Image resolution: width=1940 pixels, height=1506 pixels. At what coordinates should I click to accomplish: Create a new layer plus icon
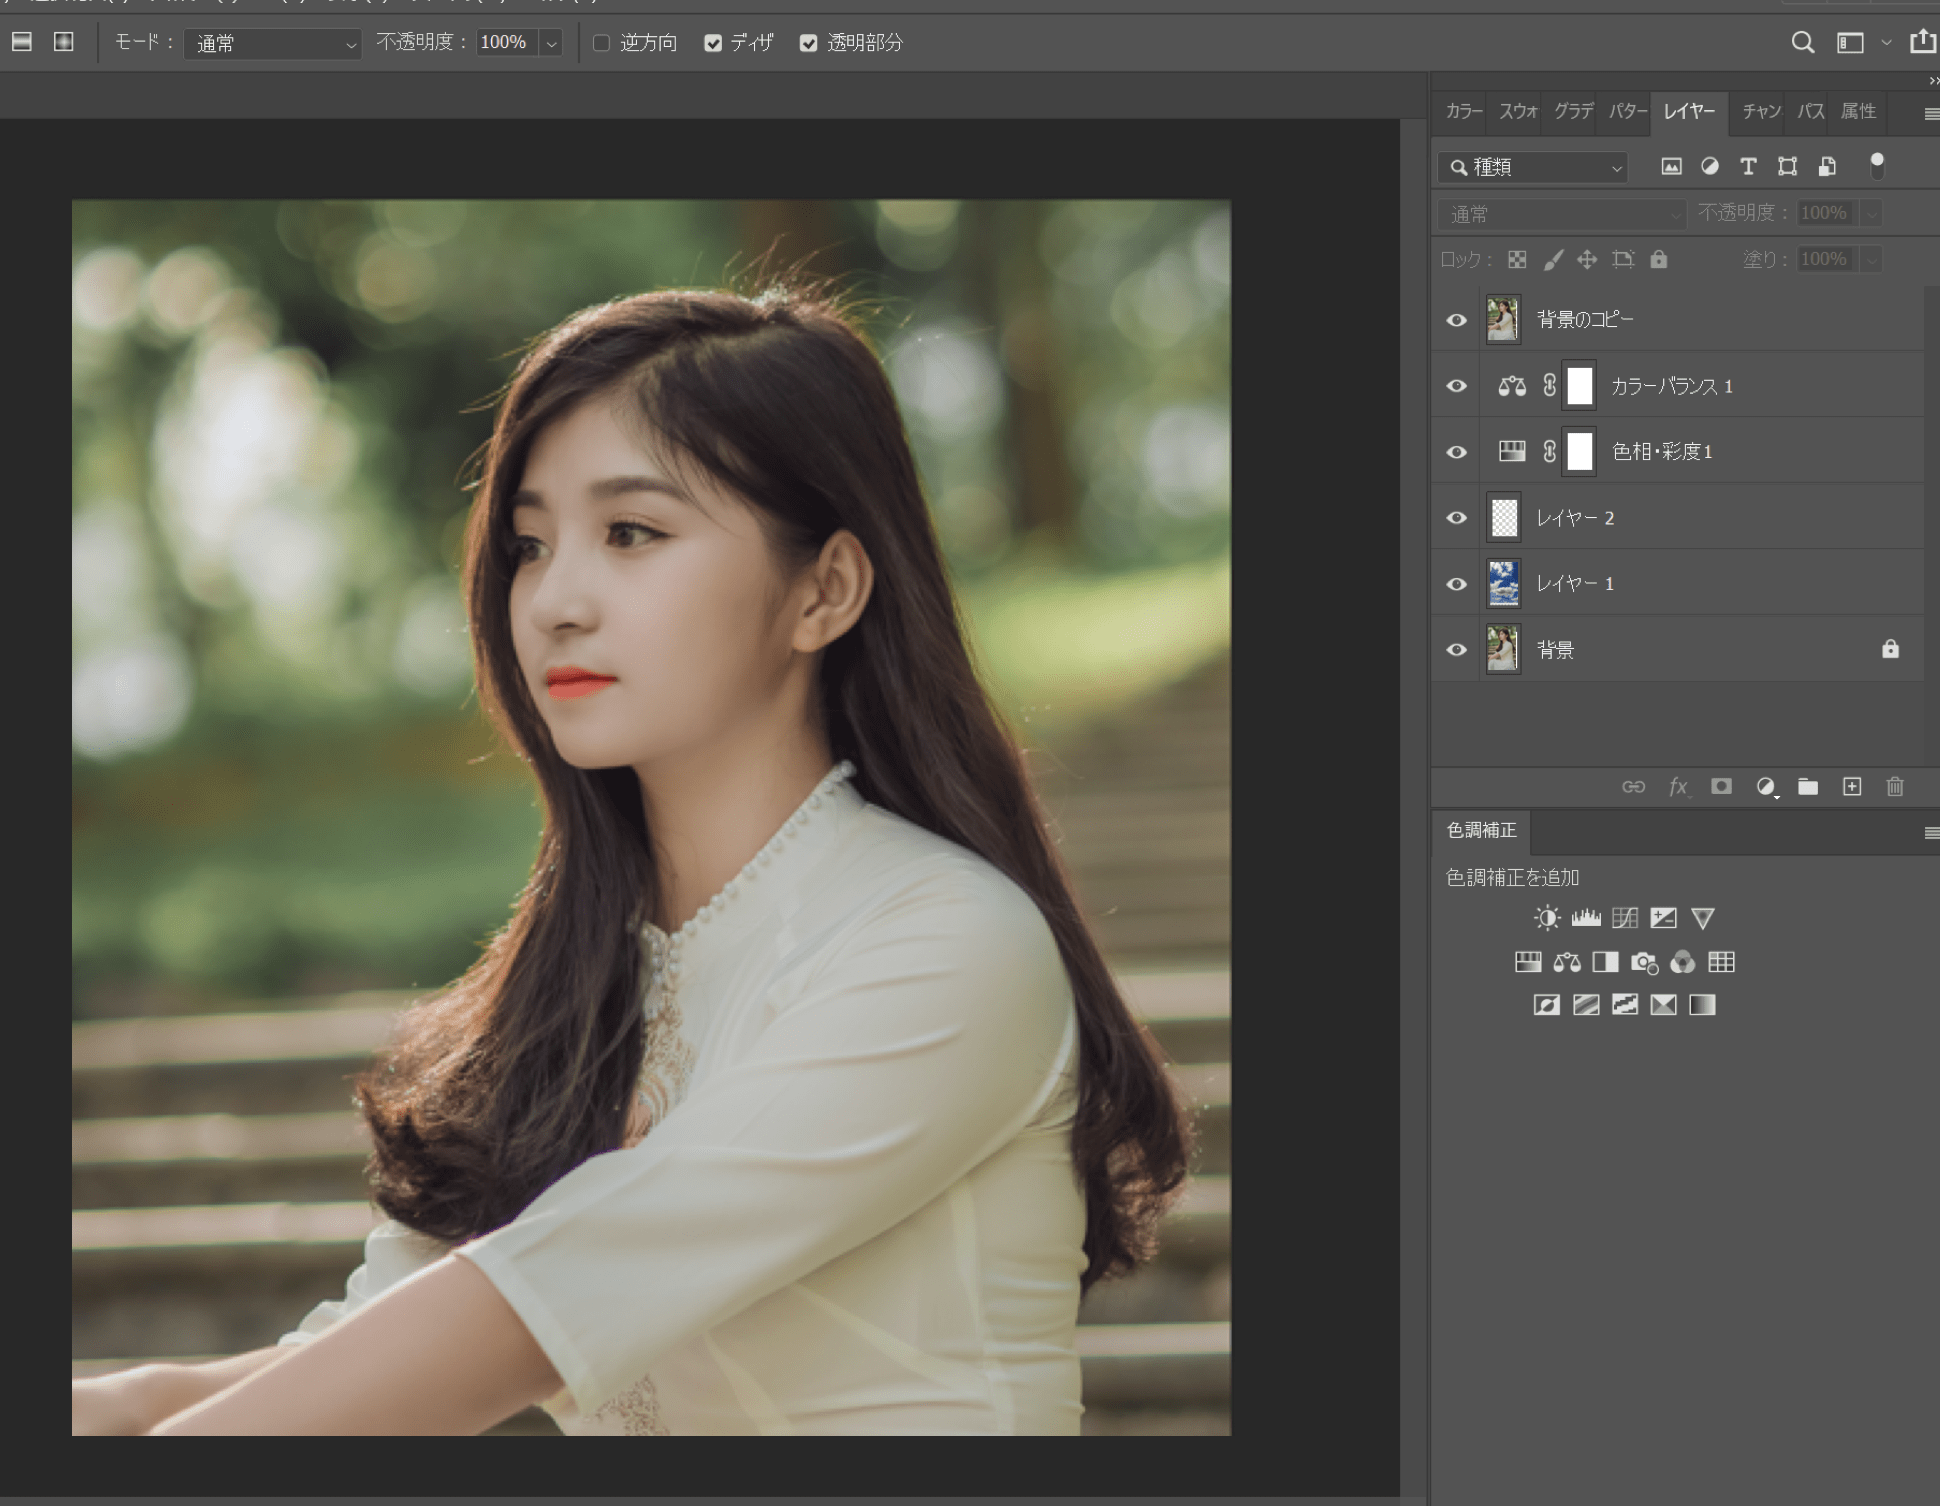[1852, 786]
